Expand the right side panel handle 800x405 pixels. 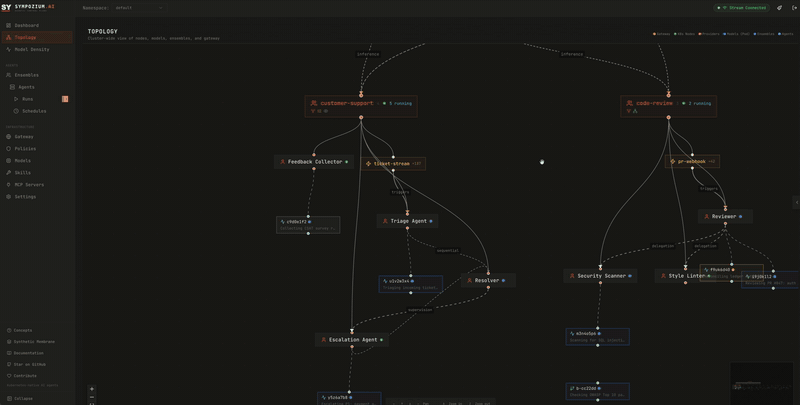796,202
